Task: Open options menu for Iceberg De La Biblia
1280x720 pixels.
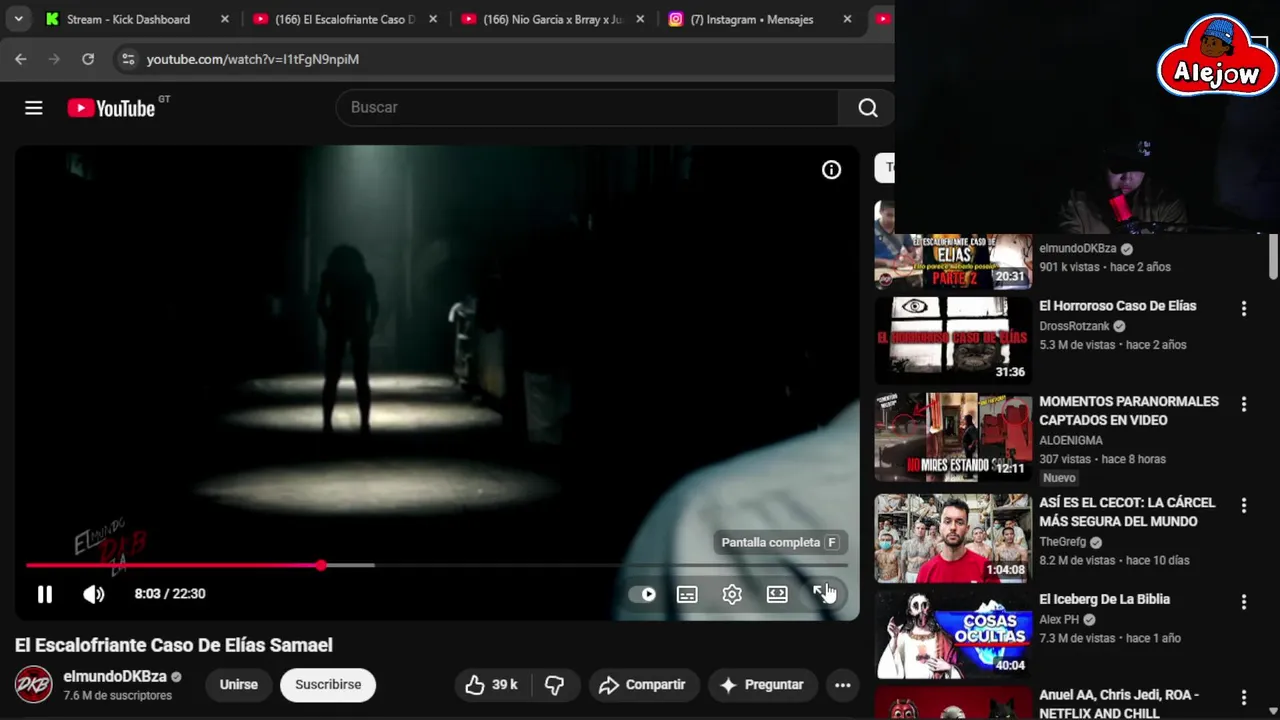Action: pyautogui.click(x=1244, y=603)
